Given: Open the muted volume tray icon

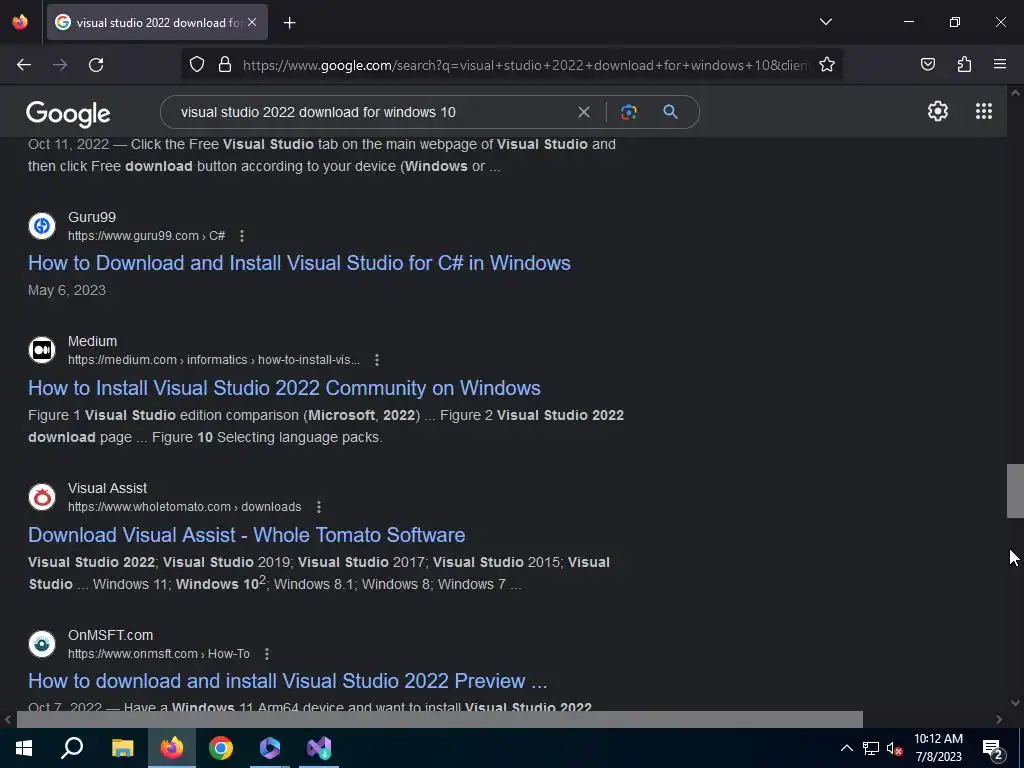Looking at the screenshot, I should 895,748.
